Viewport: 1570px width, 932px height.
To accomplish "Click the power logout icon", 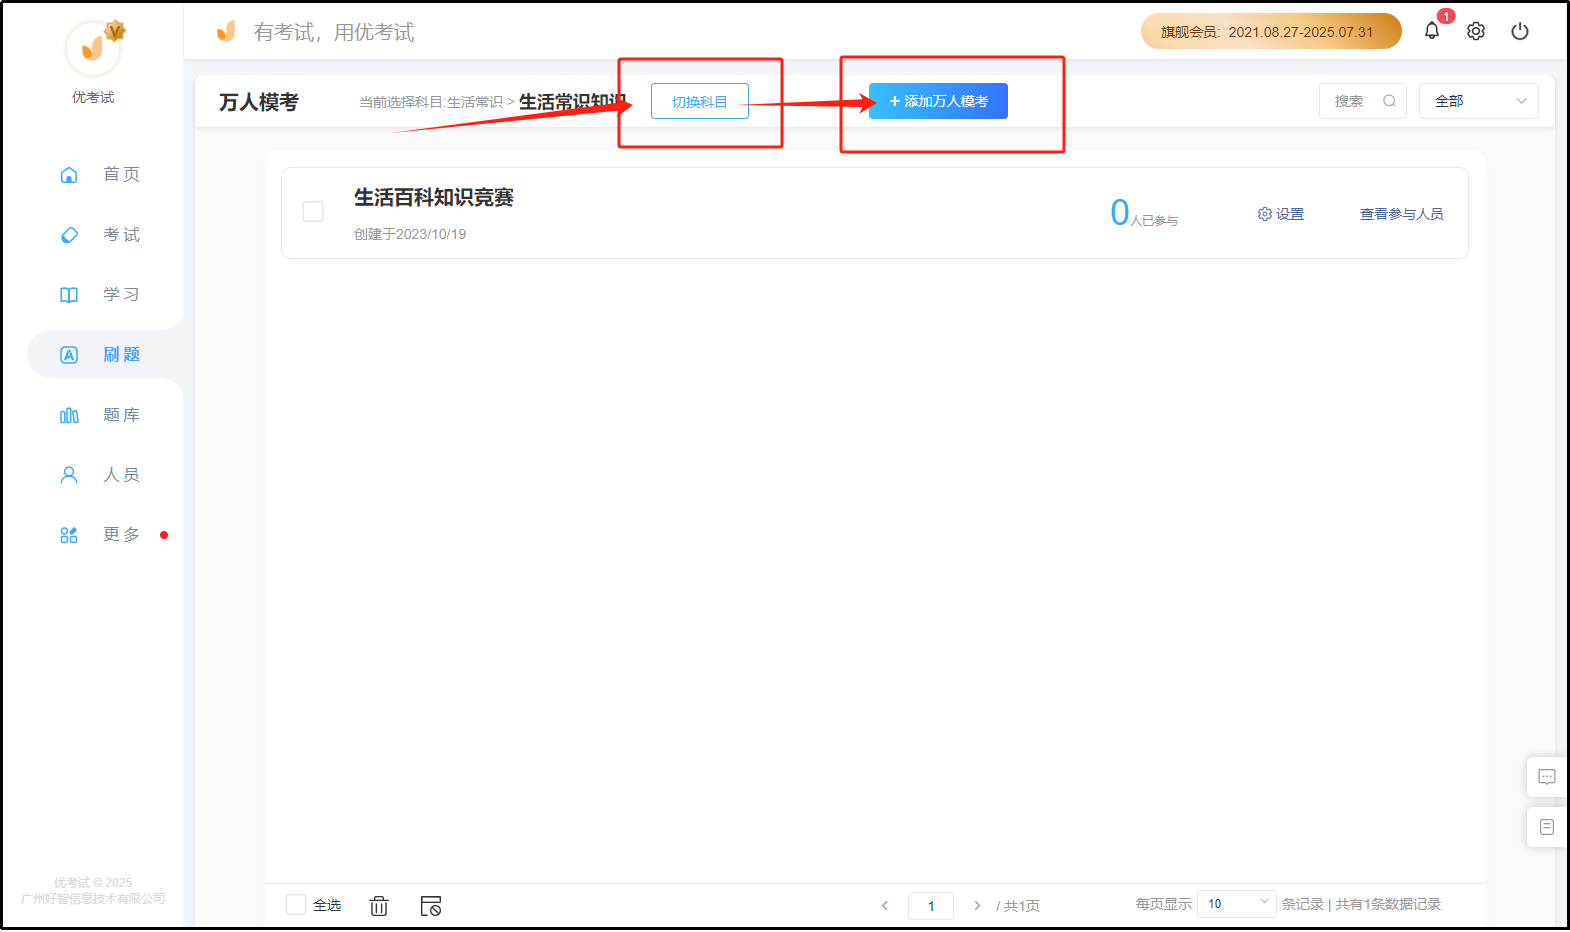I will click(x=1520, y=31).
